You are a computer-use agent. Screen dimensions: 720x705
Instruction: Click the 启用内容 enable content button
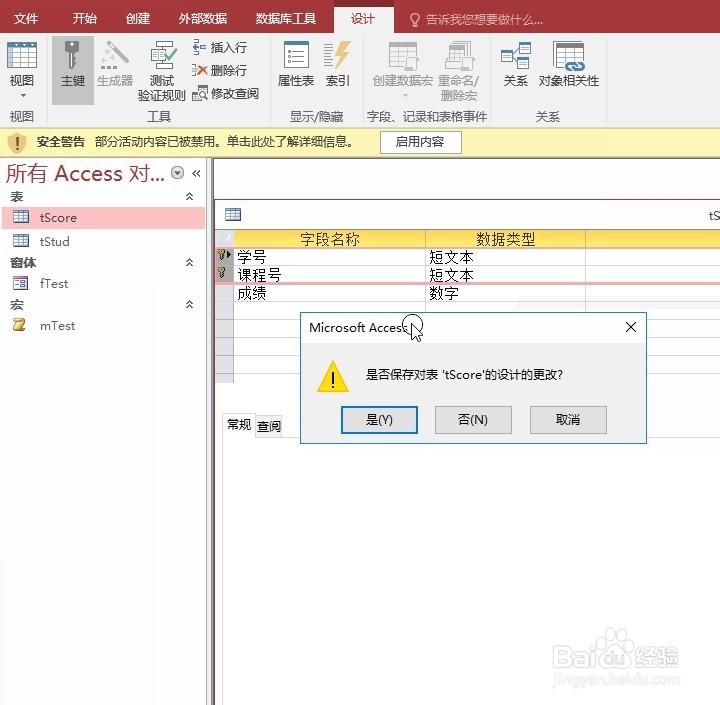tap(420, 142)
